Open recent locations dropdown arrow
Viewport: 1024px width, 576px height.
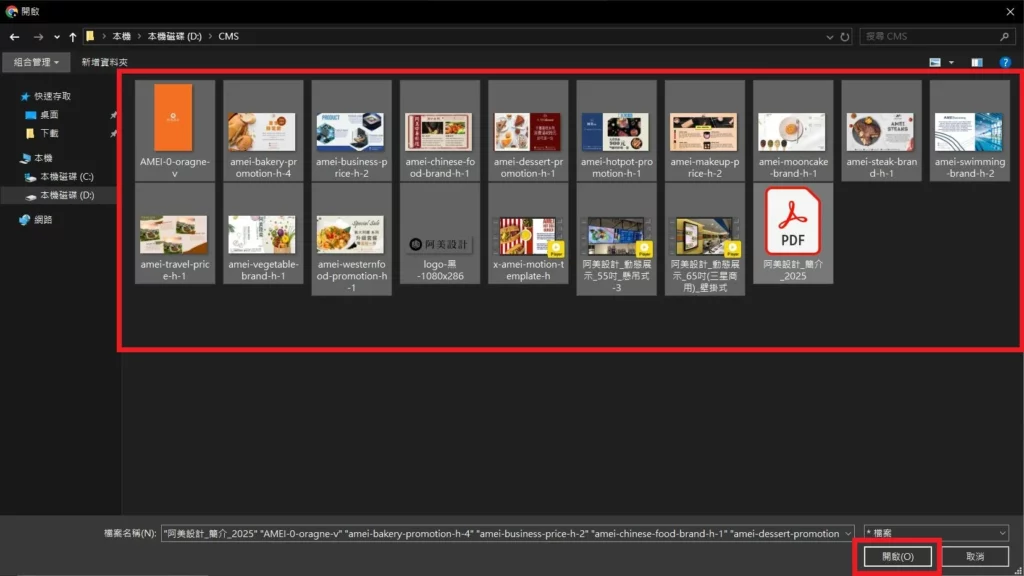tap(56, 37)
